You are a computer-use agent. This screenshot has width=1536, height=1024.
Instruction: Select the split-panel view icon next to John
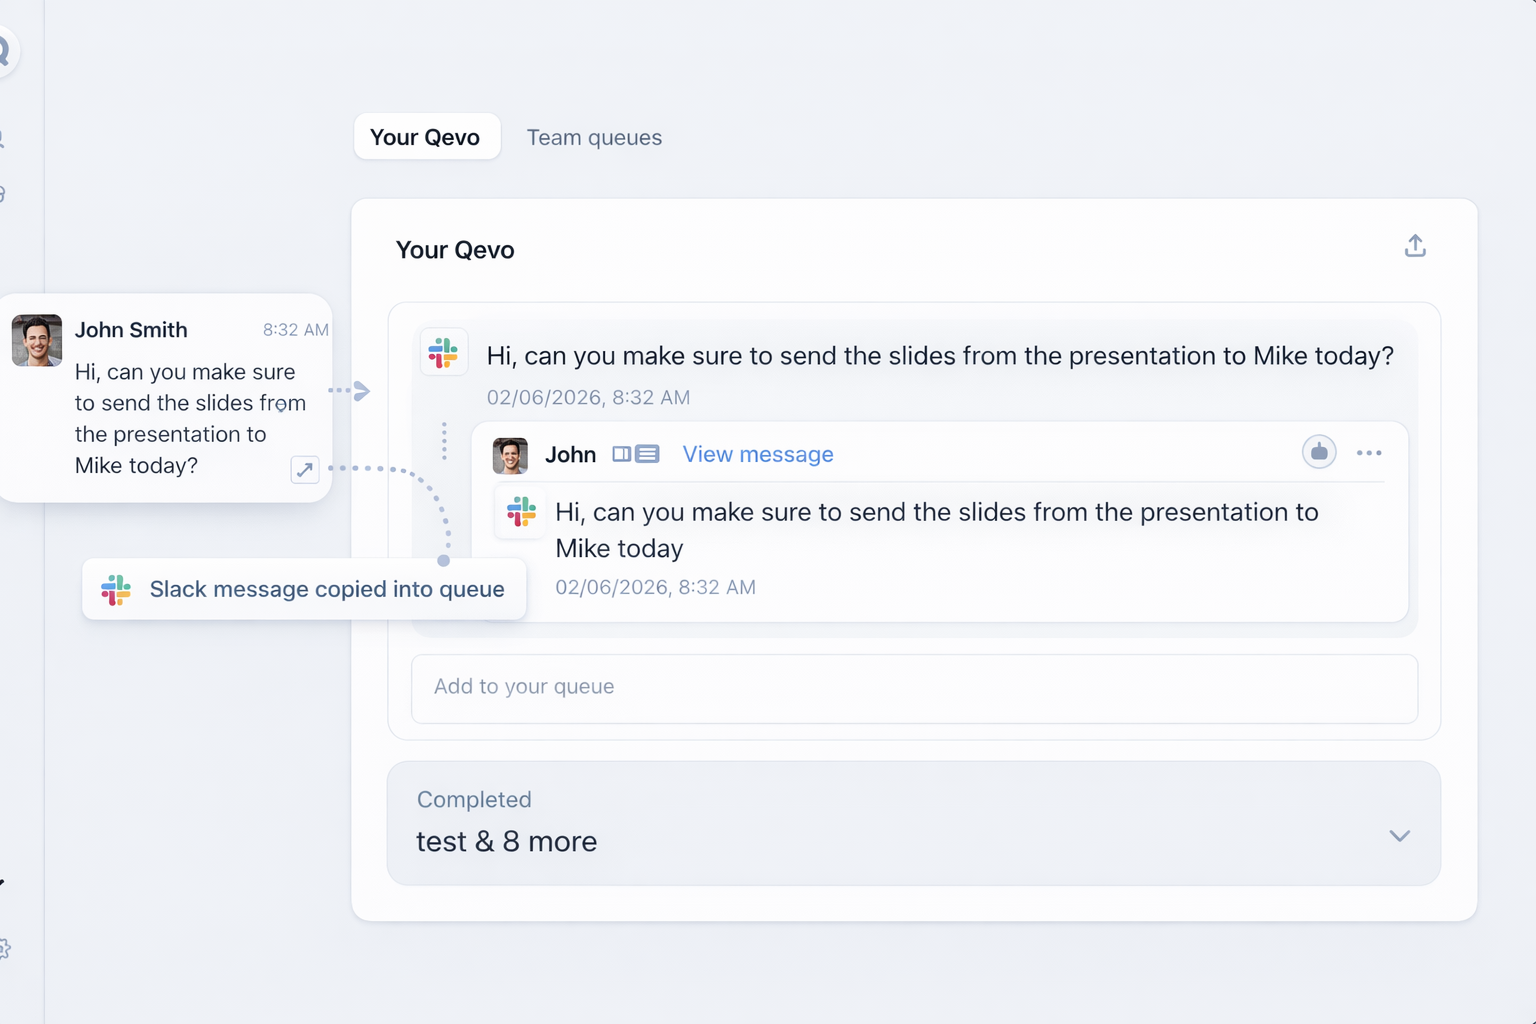click(622, 453)
